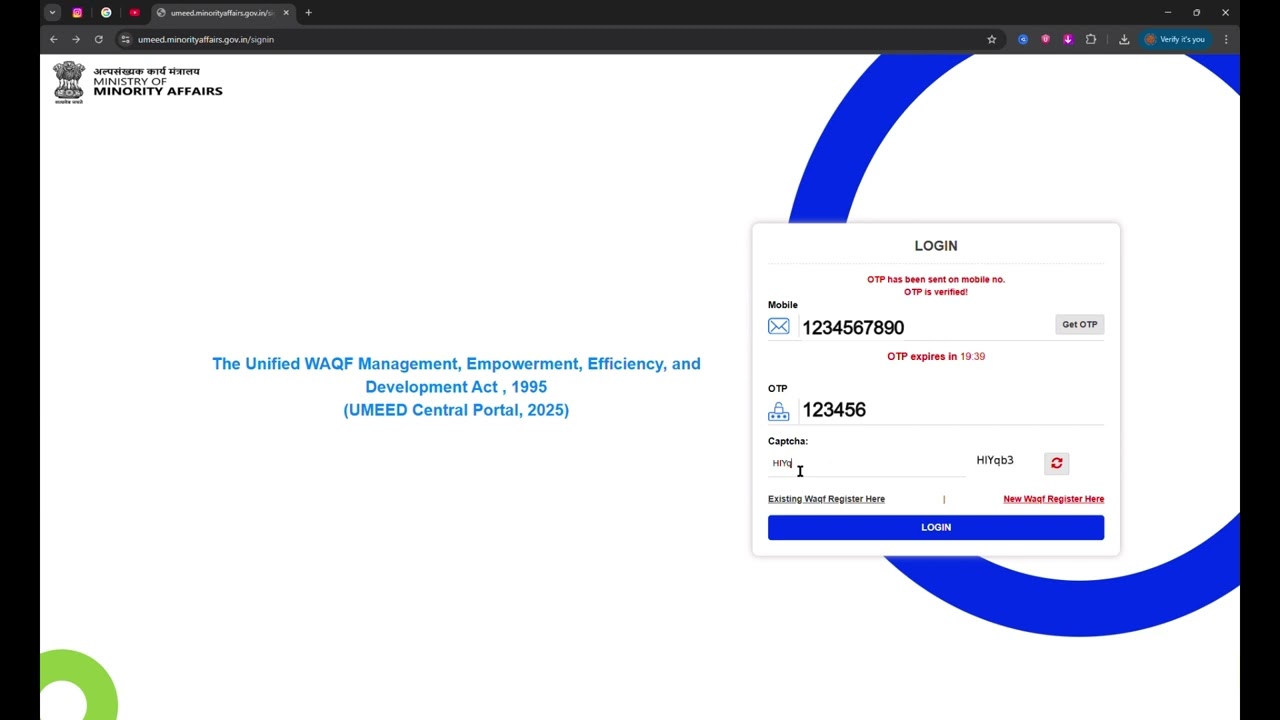The height and width of the screenshot is (720, 1280).
Task: Open the Chrome three-dot menu
Action: (x=1226, y=39)
